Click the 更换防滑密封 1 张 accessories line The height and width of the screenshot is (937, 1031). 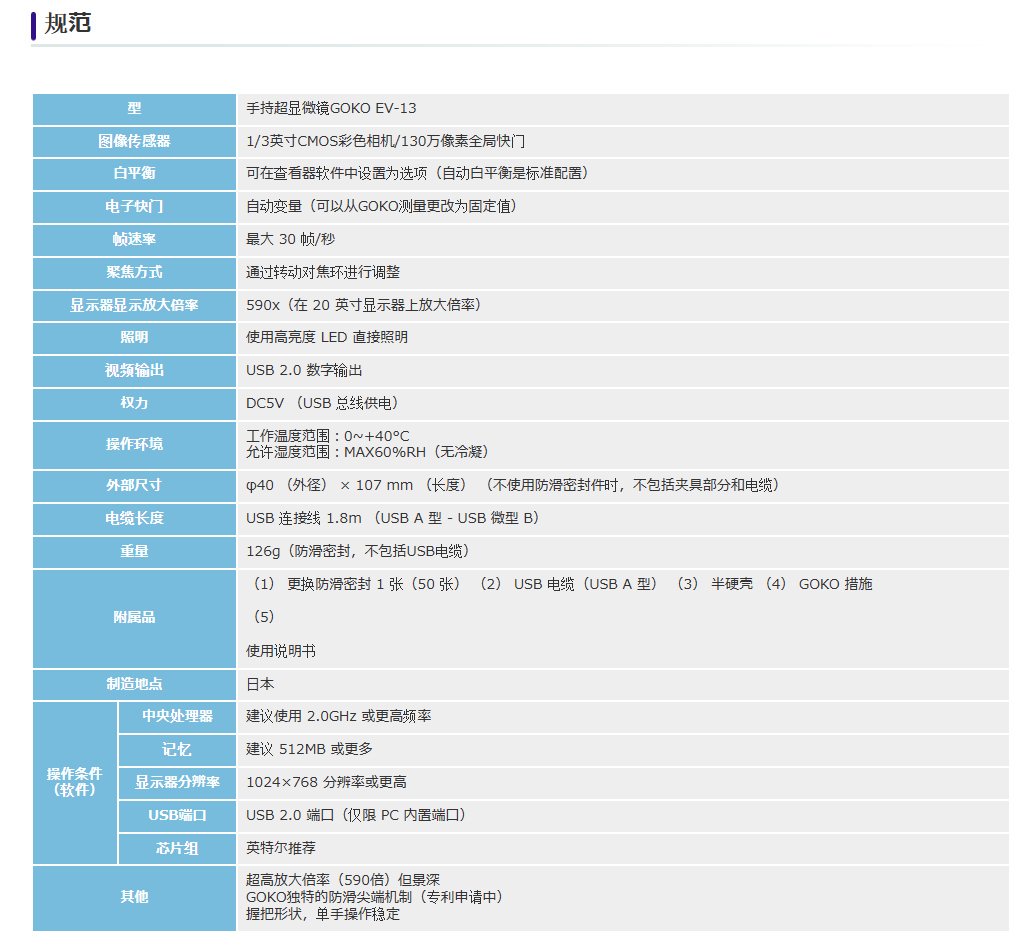(x=560, y=584)
